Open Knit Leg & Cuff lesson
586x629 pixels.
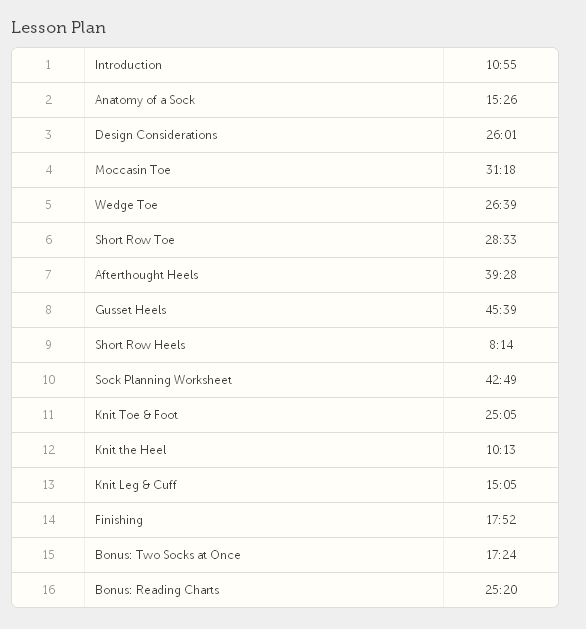(285, 485)
